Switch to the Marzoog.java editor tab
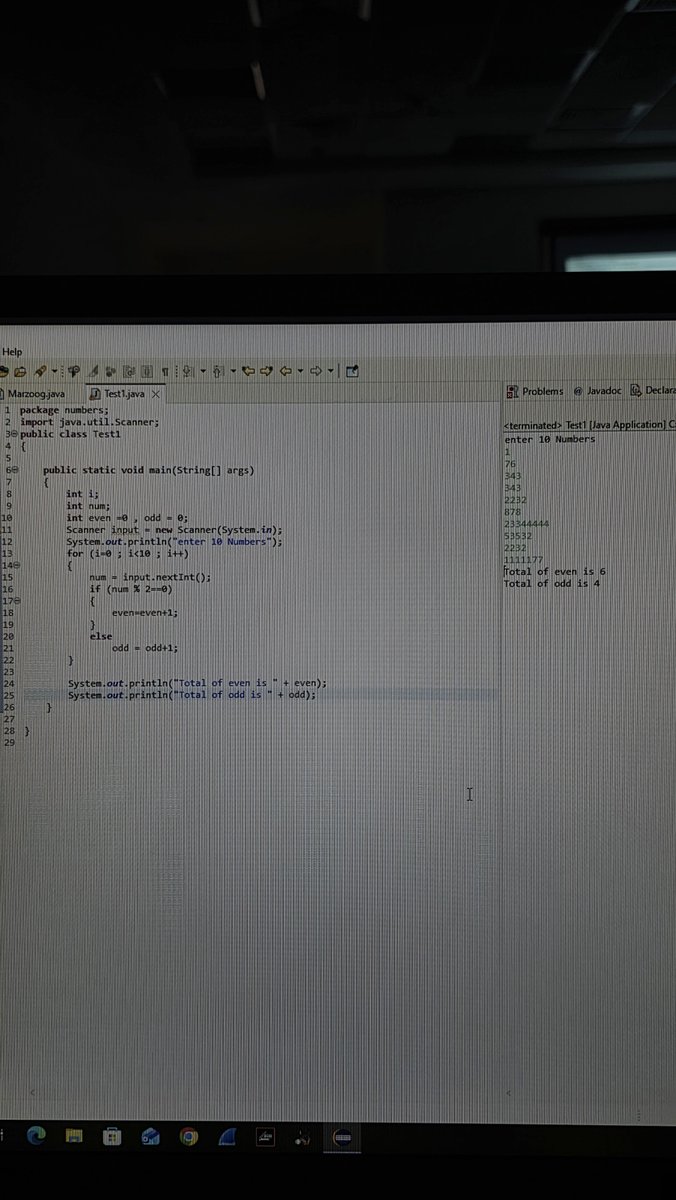This screenshot has width=676, height=1200. pos(36,394)
